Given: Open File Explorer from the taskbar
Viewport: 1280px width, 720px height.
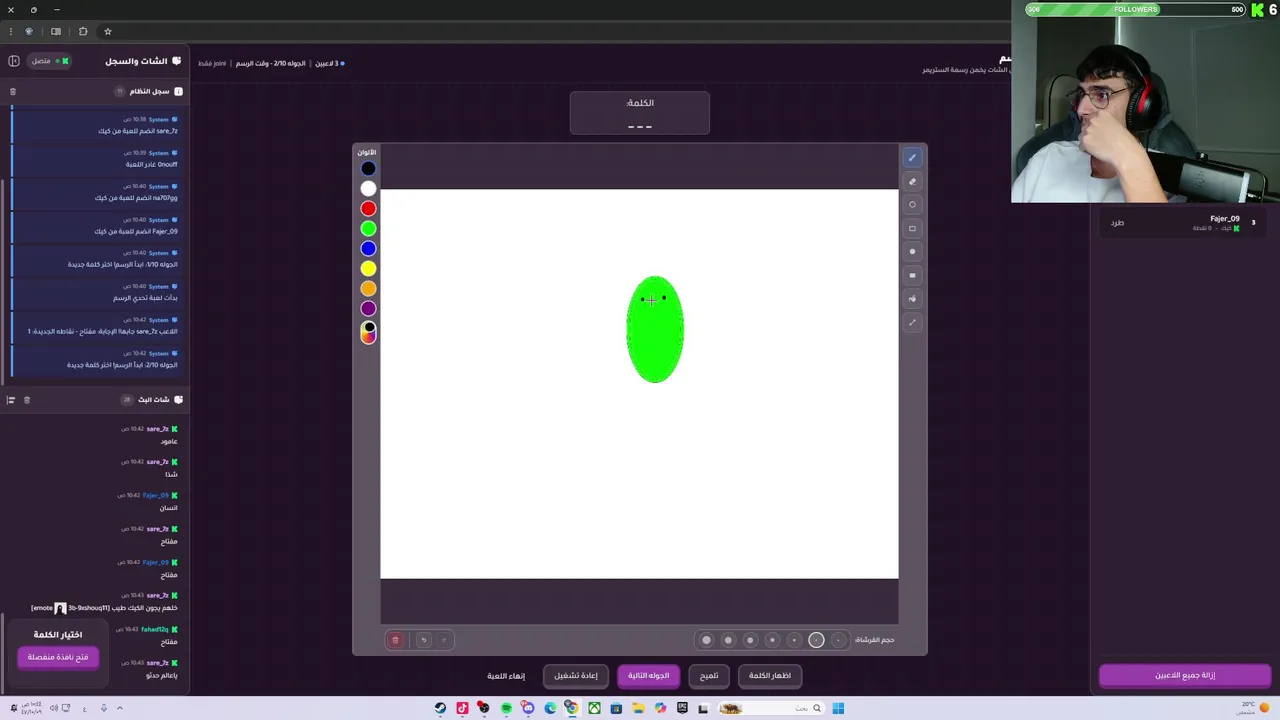Looking at the screenshot, I should [638, 708].
